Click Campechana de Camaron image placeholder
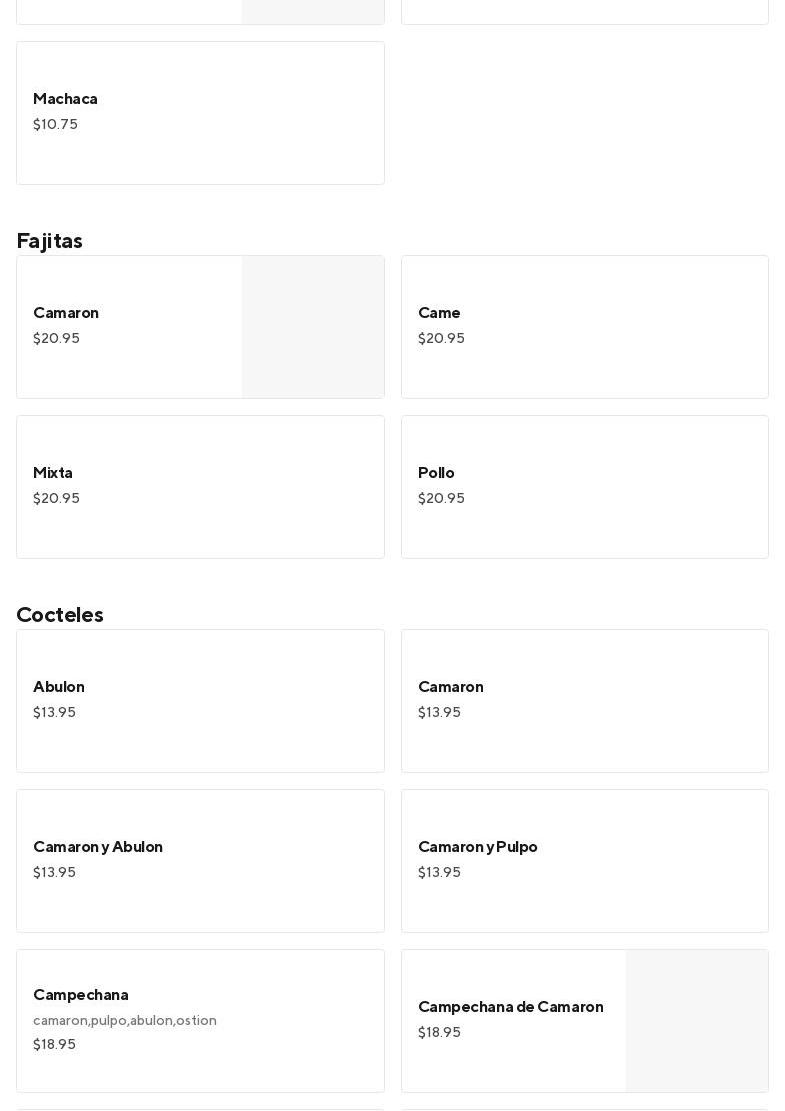 697,1021
